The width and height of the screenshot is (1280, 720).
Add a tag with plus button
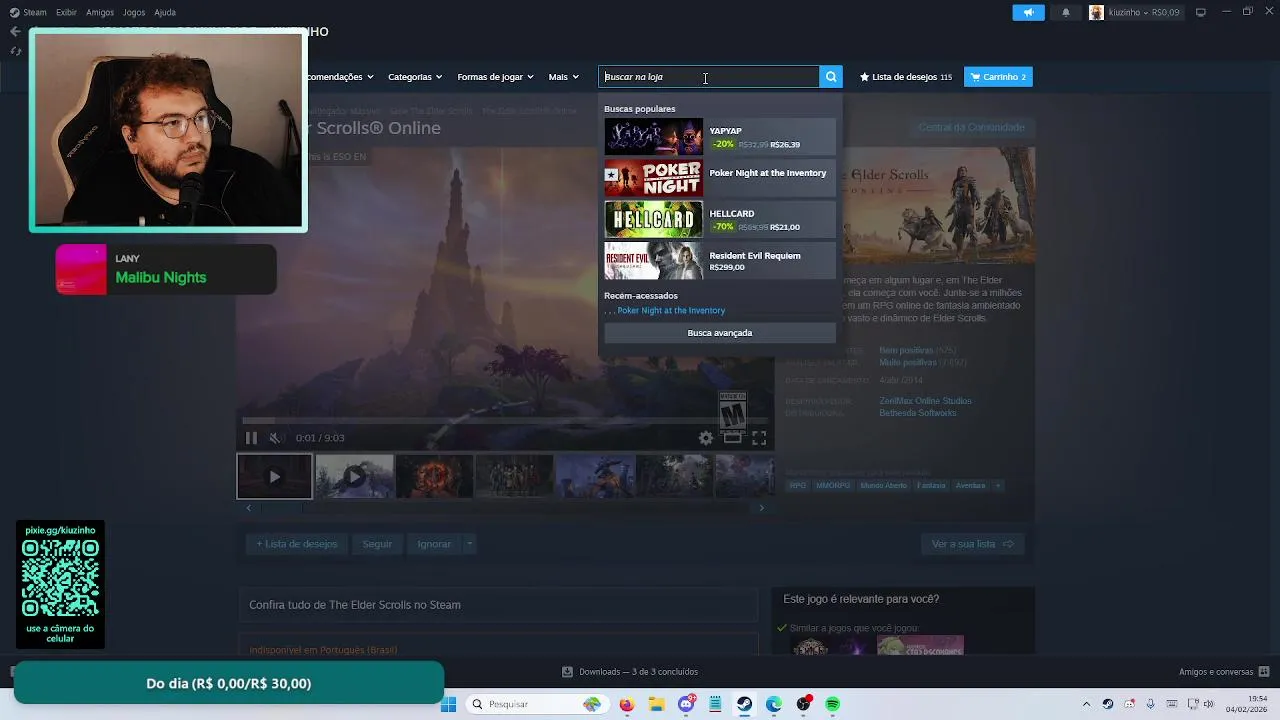(x=997, y=486)
